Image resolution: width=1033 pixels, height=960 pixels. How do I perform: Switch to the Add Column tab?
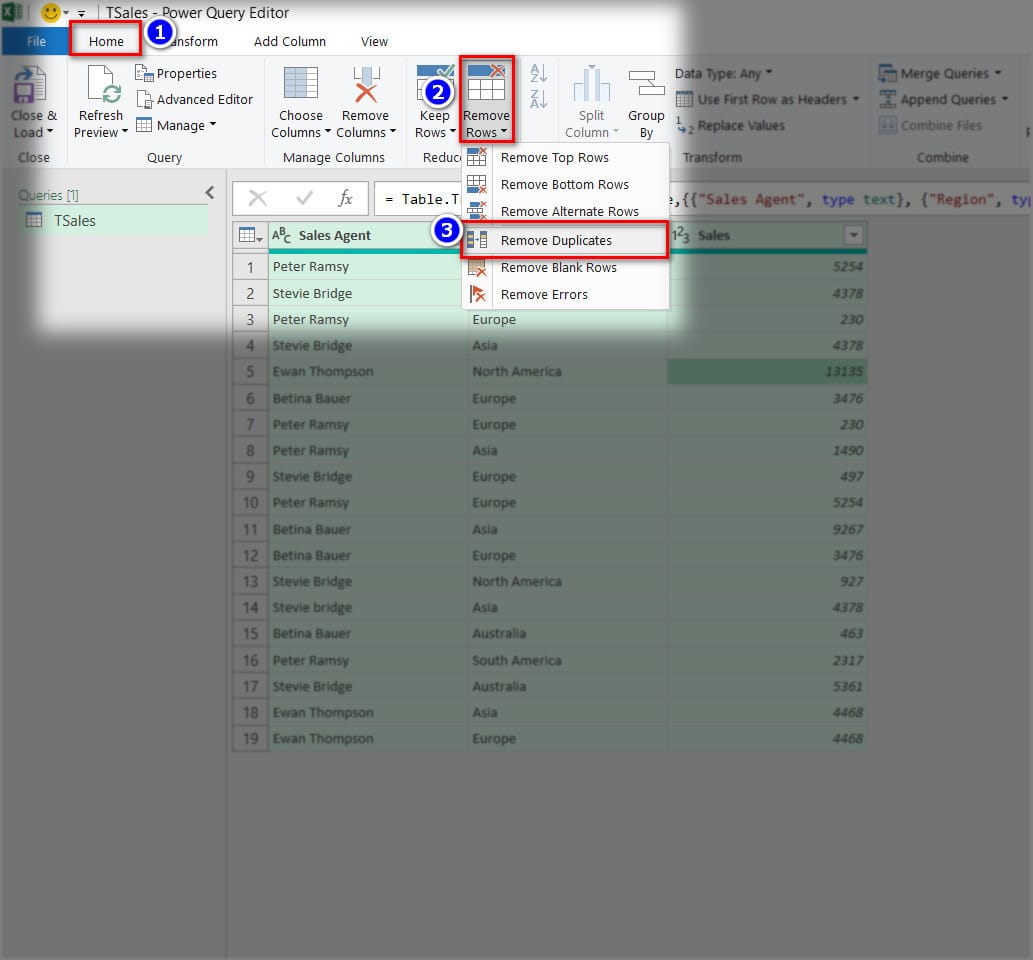tap(289, 41)
